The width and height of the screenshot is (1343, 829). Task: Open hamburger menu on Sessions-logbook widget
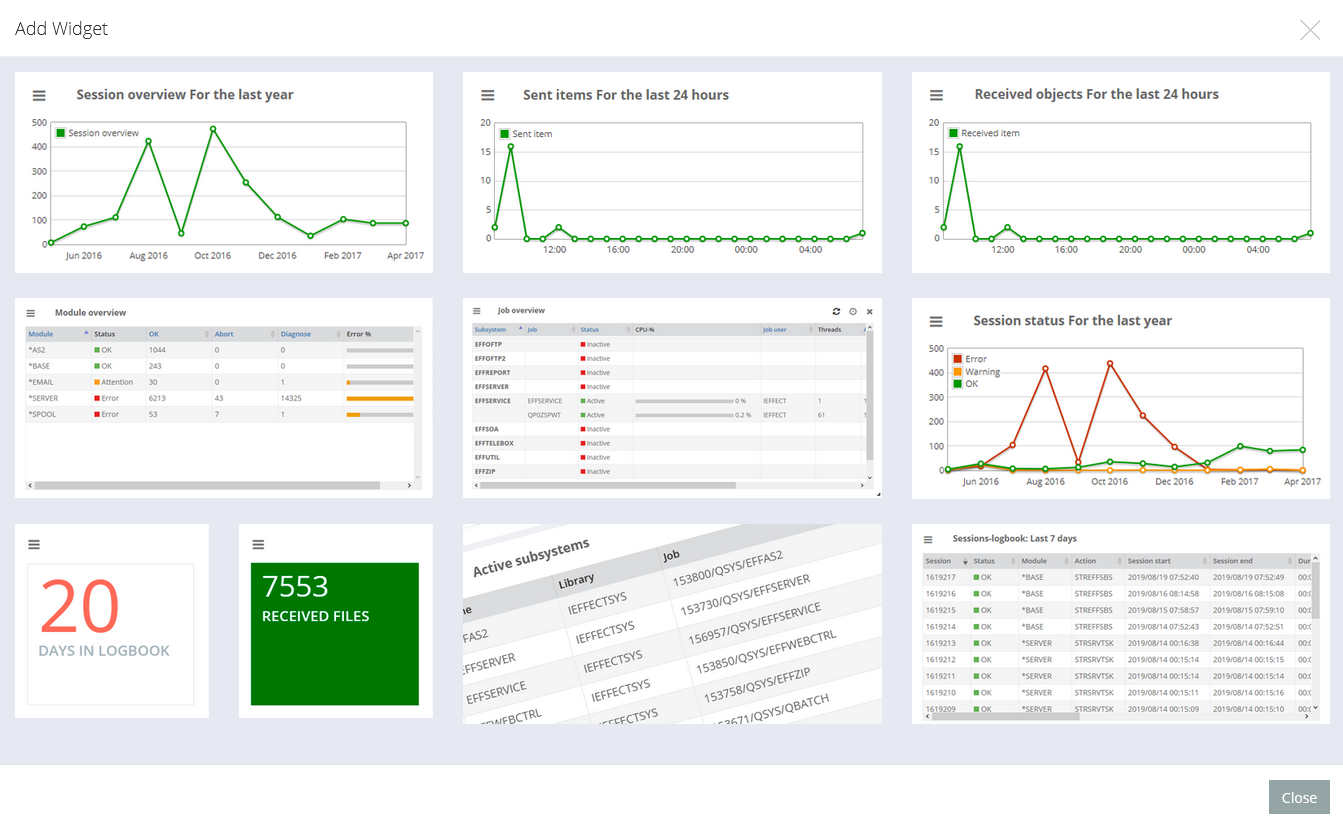click(928, 539)
